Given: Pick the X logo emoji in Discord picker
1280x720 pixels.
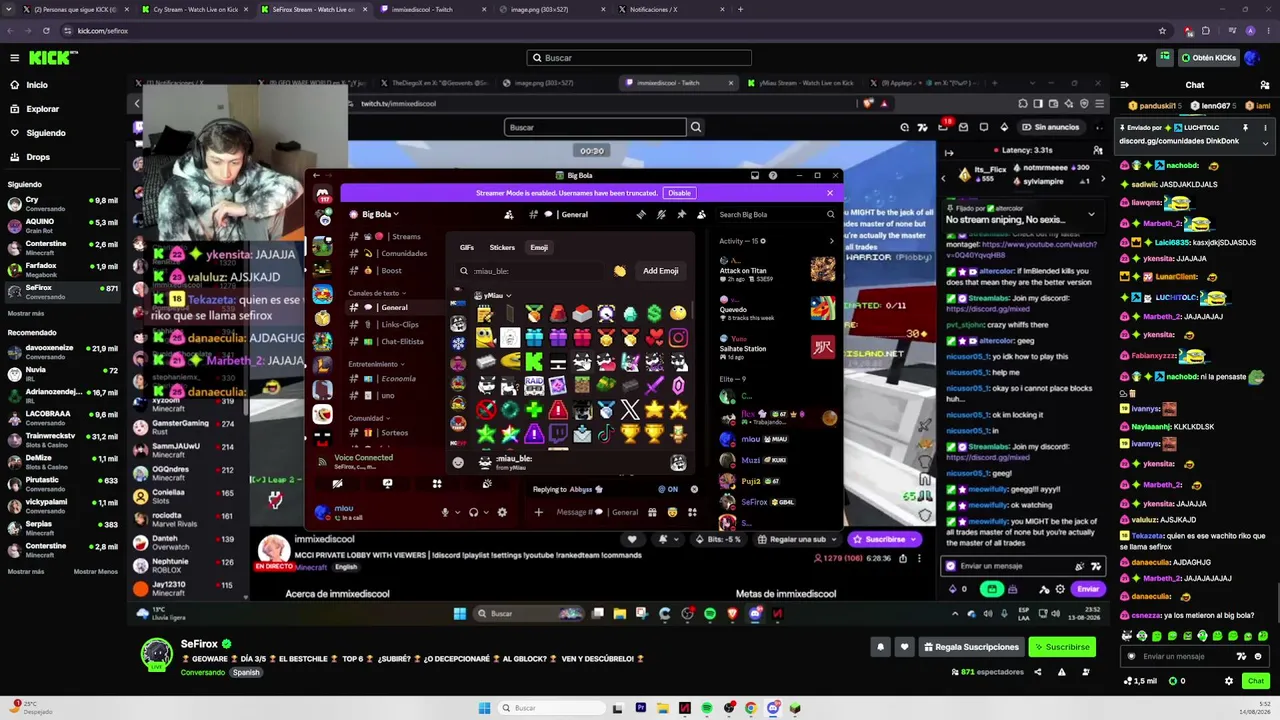Looking at the screenshot, I should click(630, 410).
